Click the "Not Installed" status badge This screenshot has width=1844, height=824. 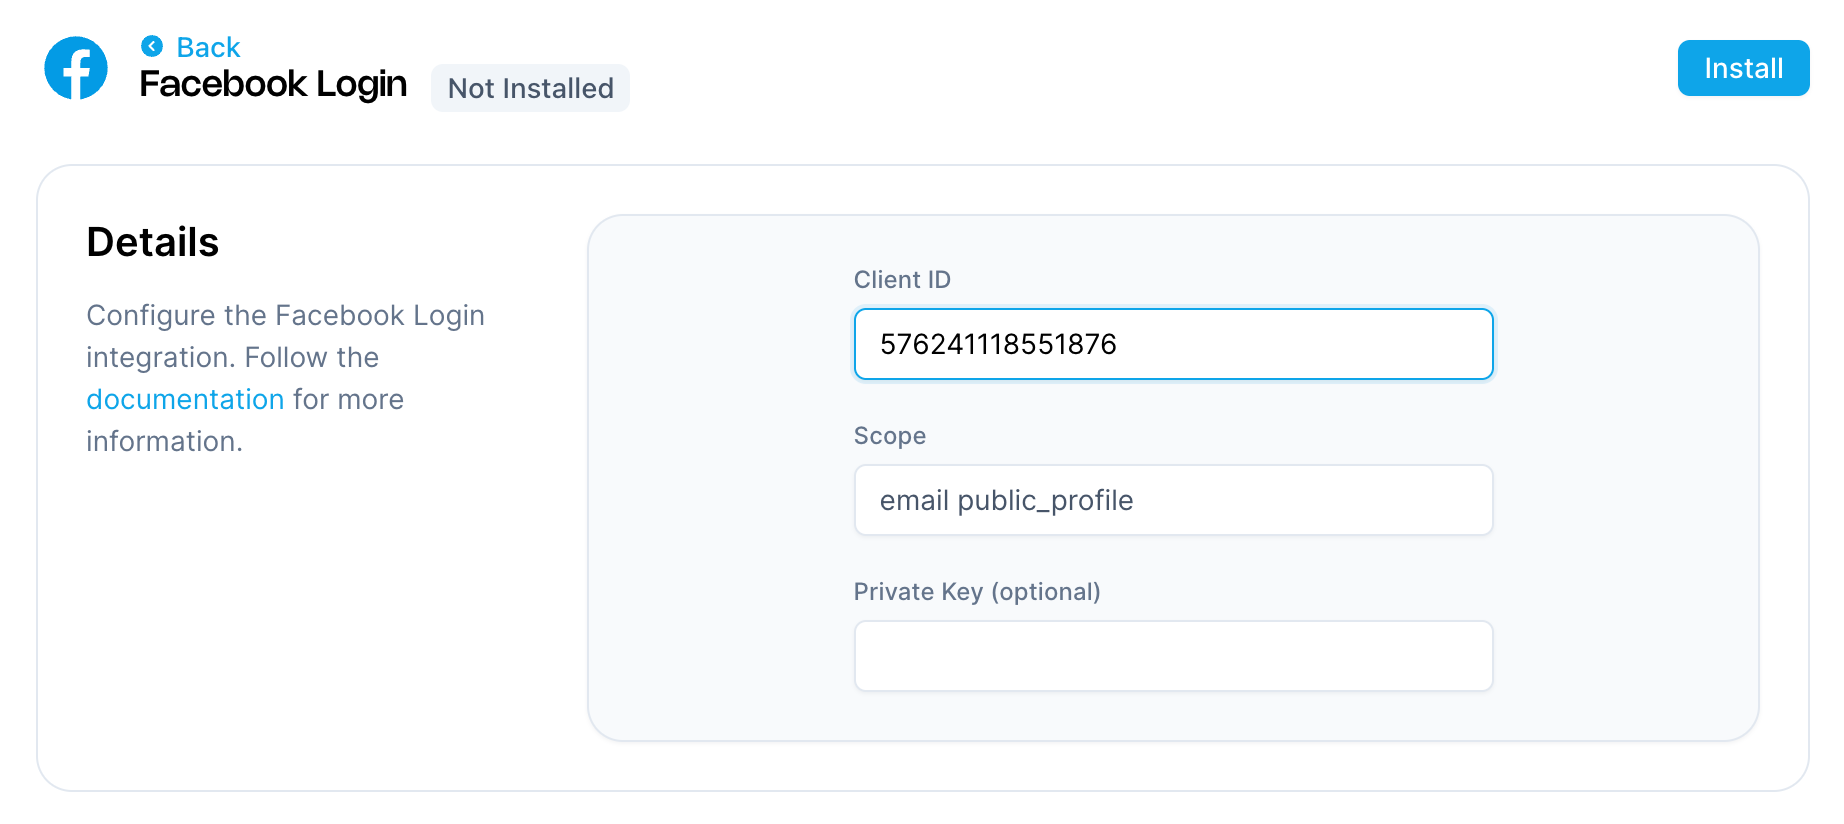pyautogui.click(x=530, y=88)
